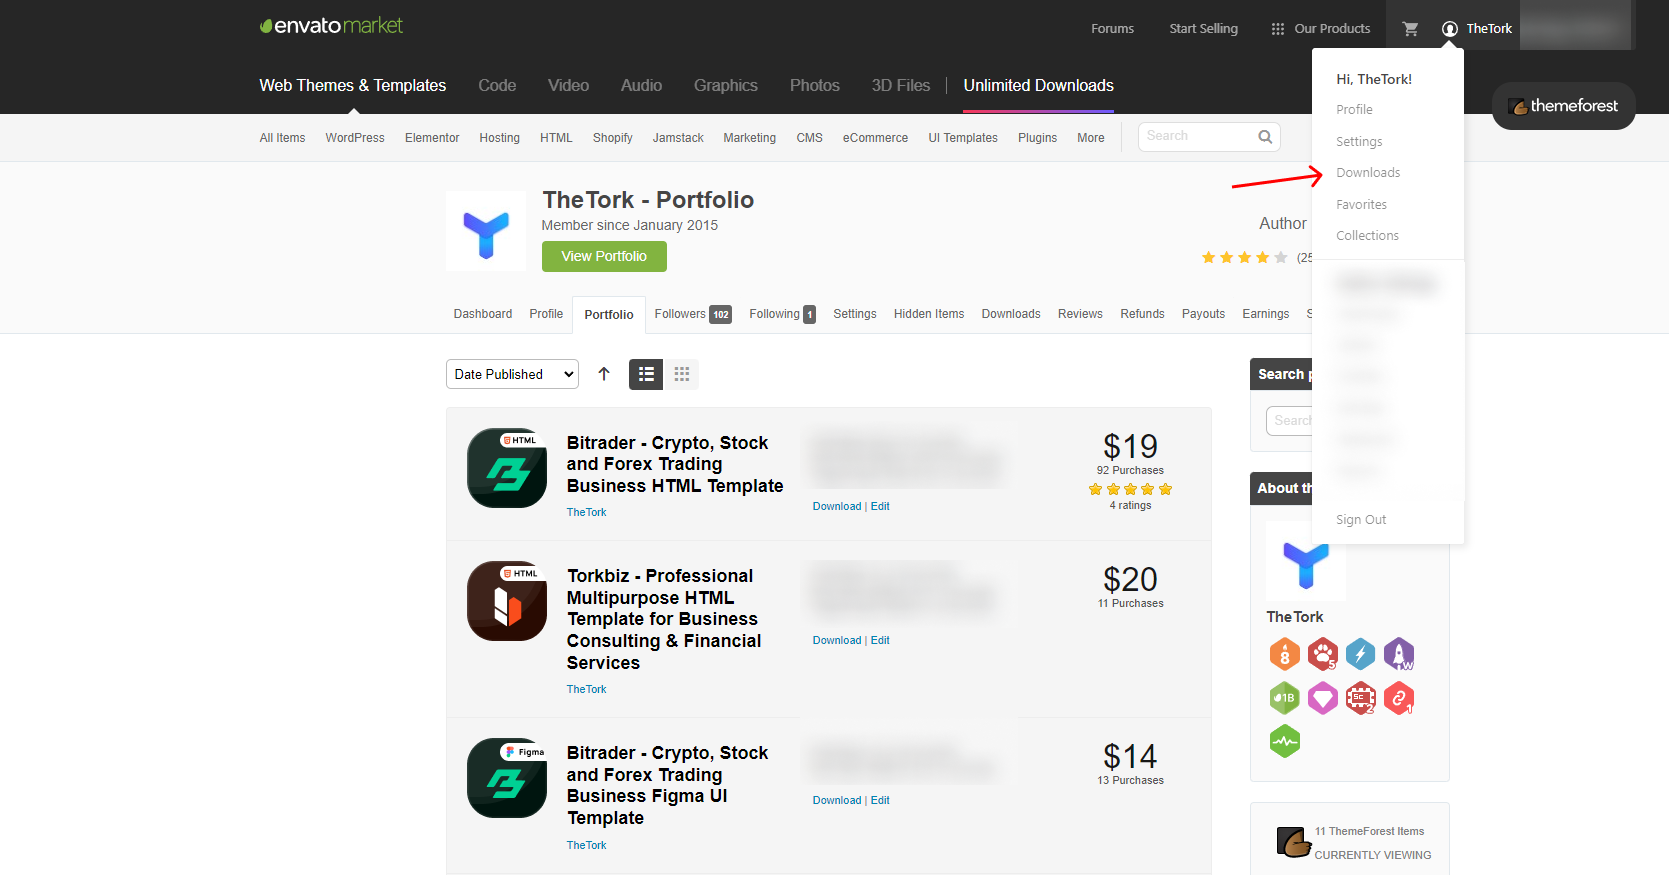Screen dimensions: 1669x875
Task: Click the green View Portfolio button
Action: point(604,256)
